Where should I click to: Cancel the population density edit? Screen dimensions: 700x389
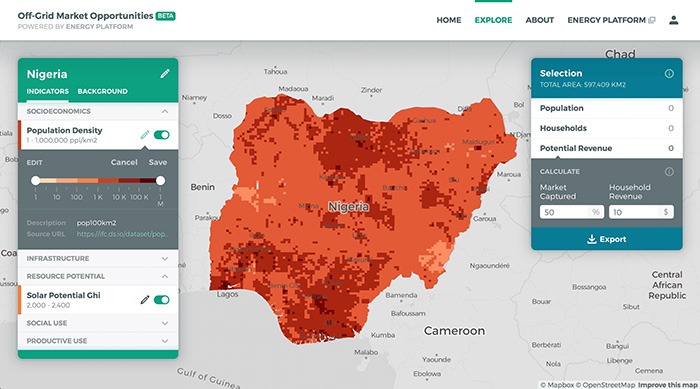[x=124, y=162]
